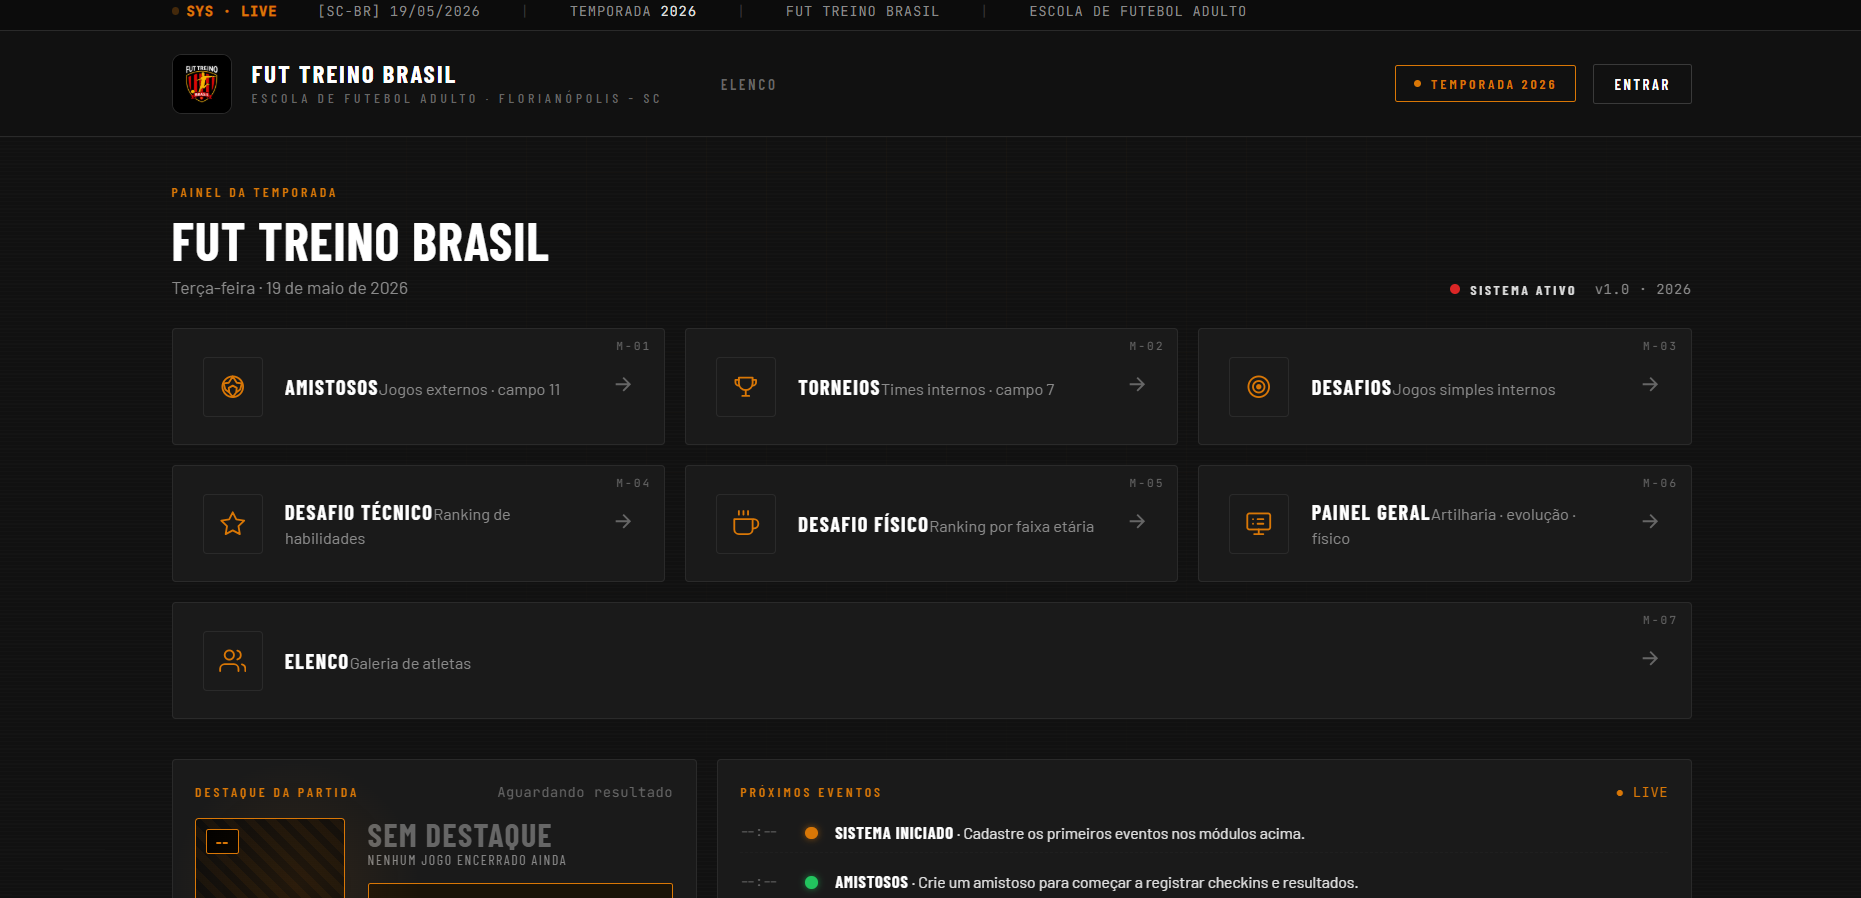Viewport: 1861px width, 898px height.
Task: Follow the arrow on the Amistosos card
Action: click(623, 384)
